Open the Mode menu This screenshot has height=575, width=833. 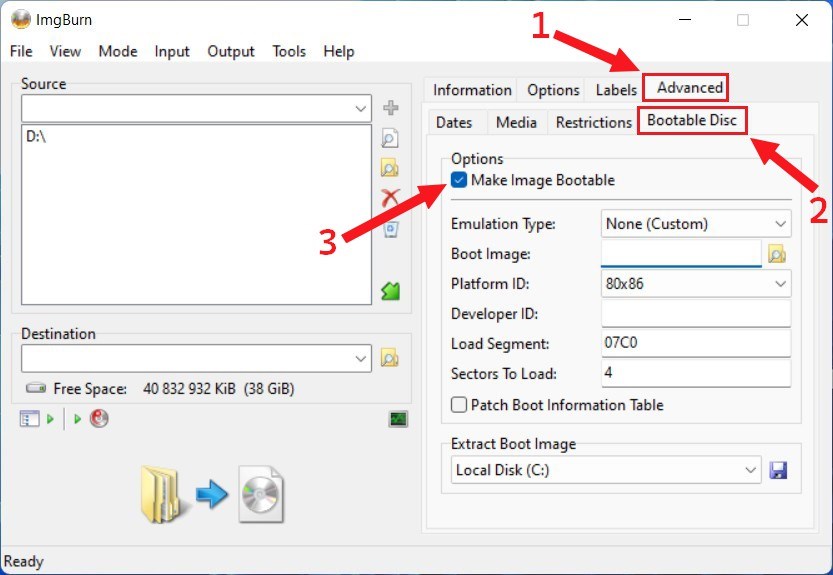pos(118,52)
